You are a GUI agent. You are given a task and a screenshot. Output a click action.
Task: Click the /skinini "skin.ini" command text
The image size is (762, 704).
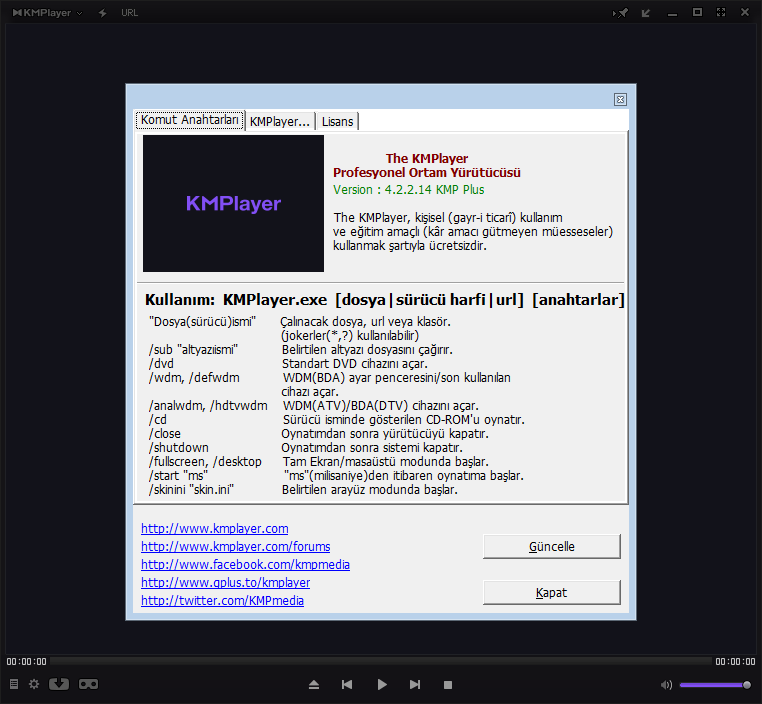point(191,489)
